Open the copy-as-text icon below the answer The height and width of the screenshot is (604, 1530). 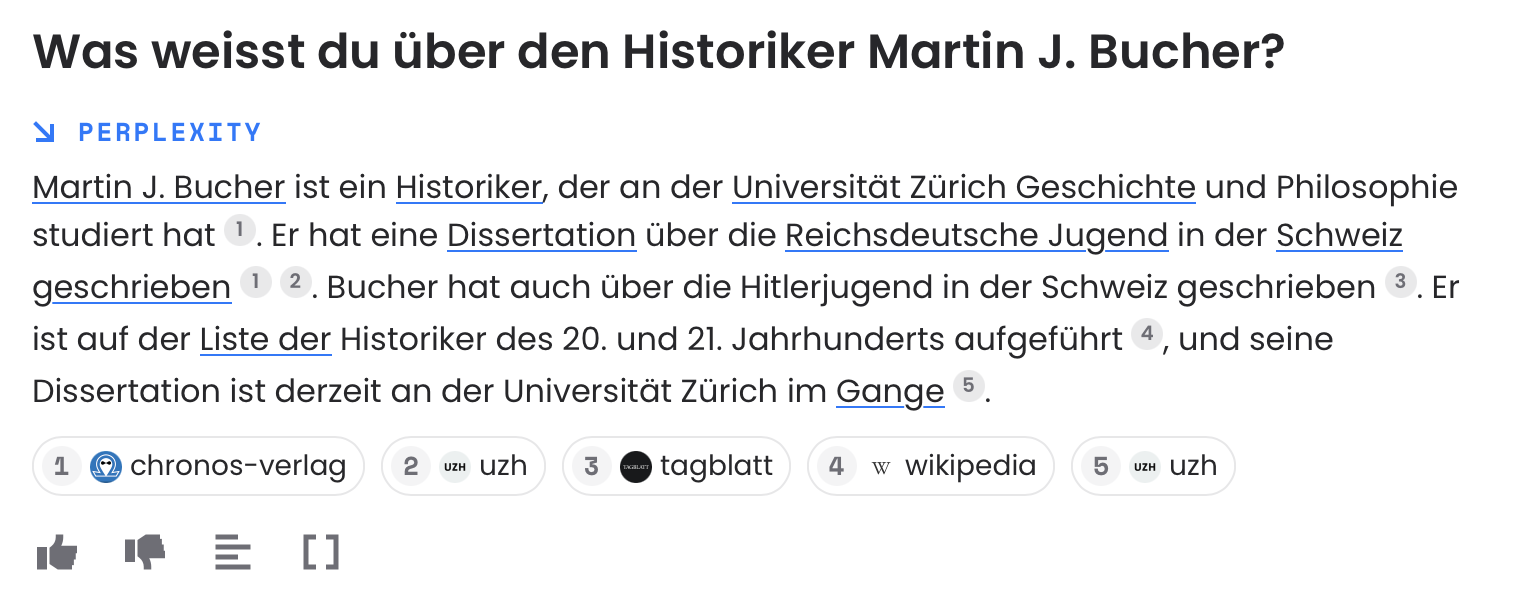pos(233,551)
